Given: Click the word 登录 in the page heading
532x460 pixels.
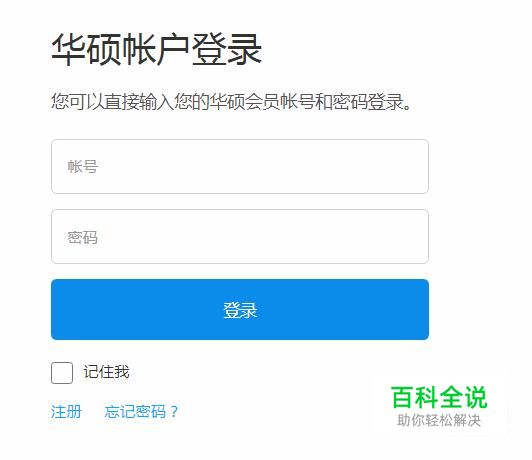Looking at the screenshot, I should (x=227, y=50).
